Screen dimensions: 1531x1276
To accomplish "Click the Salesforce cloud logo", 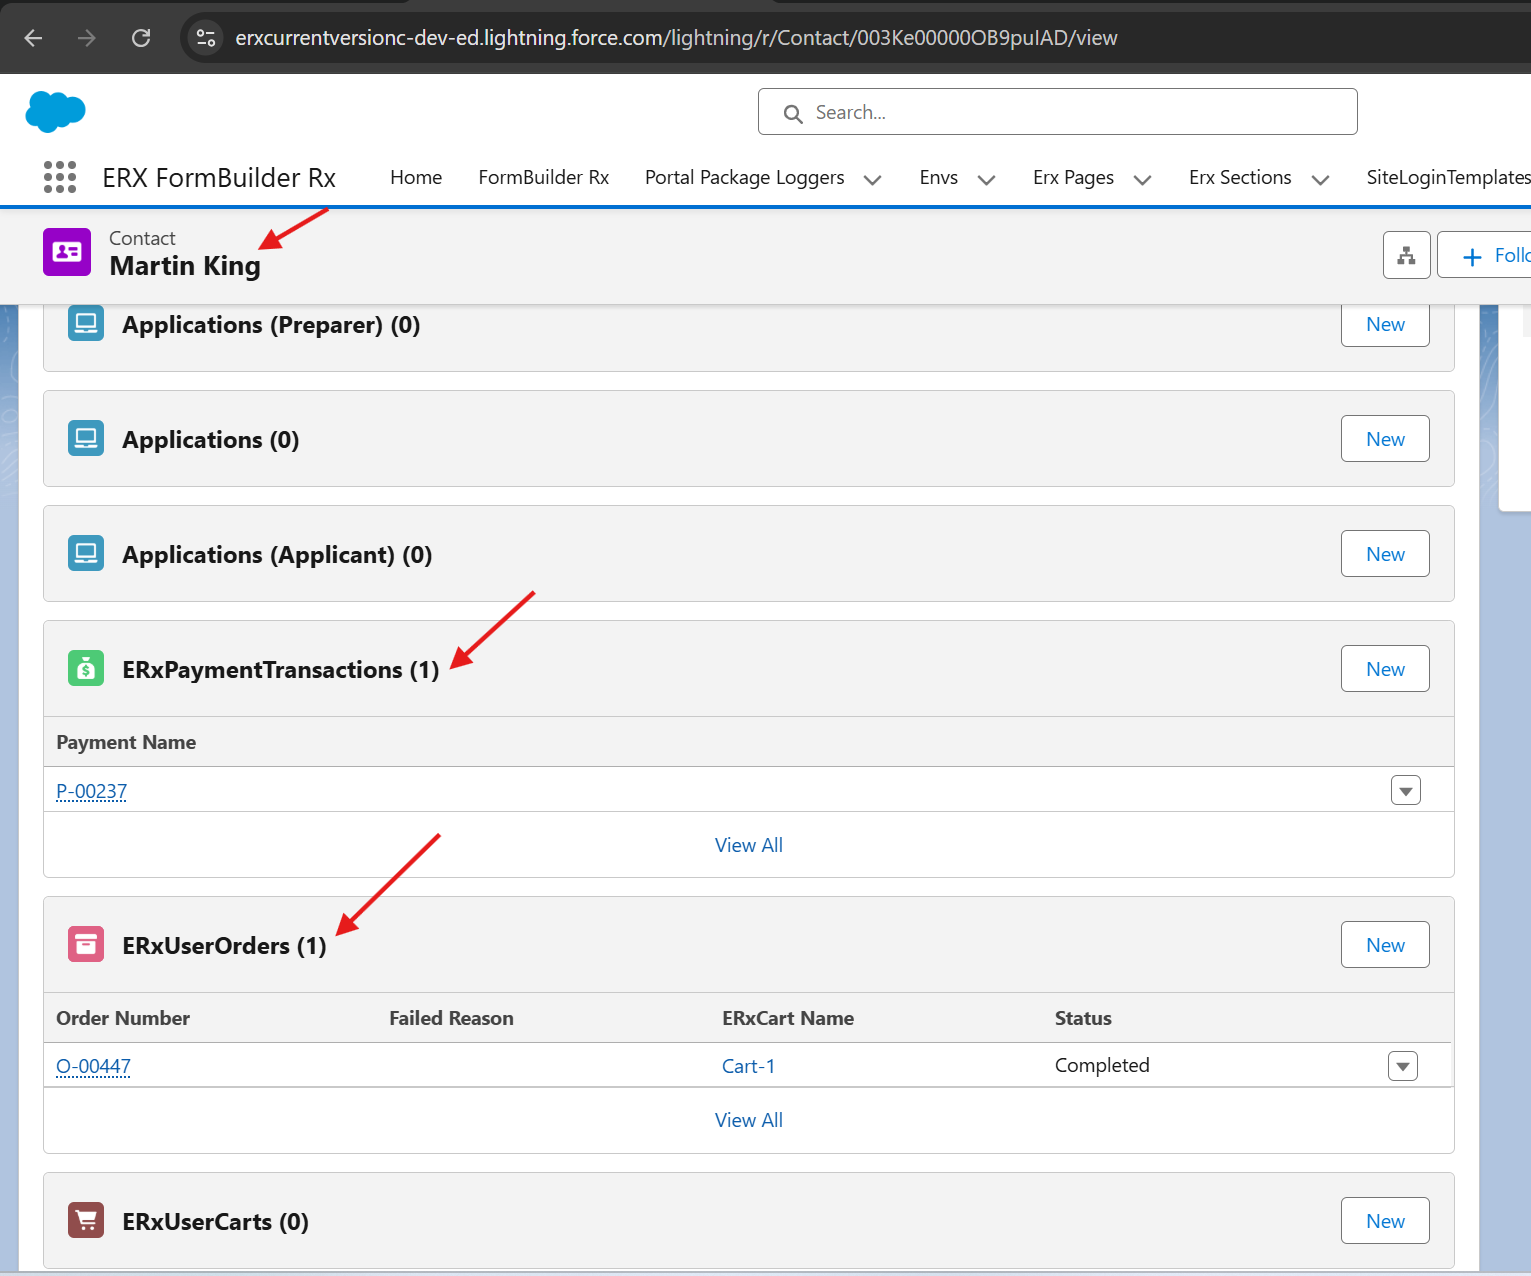I will pyautogui.click(x=55, y=111).
